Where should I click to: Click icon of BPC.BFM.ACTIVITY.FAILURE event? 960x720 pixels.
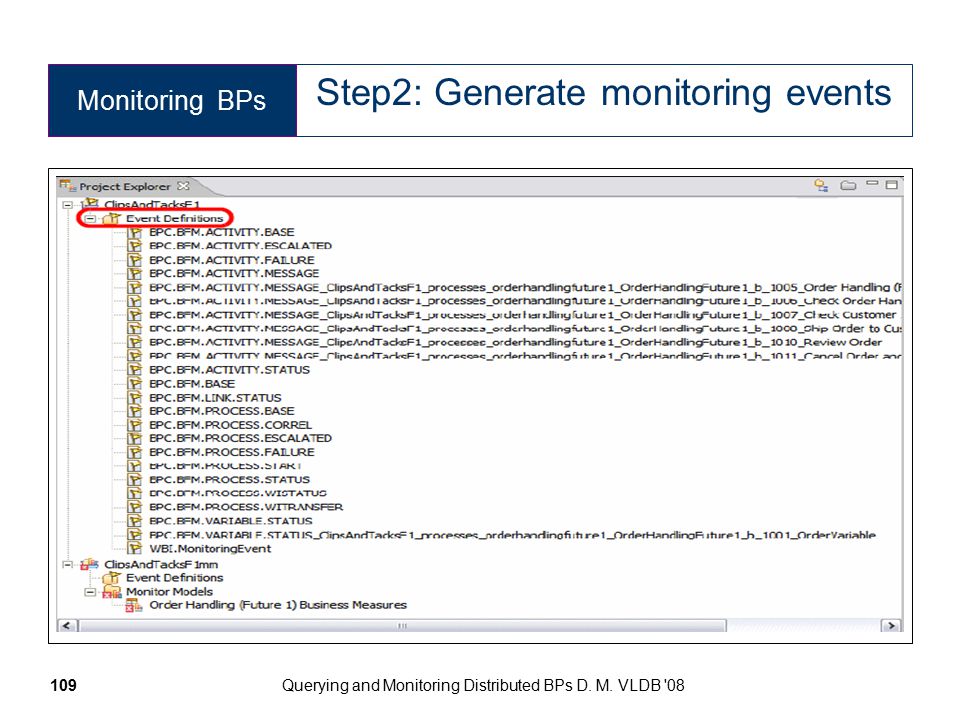135,260
